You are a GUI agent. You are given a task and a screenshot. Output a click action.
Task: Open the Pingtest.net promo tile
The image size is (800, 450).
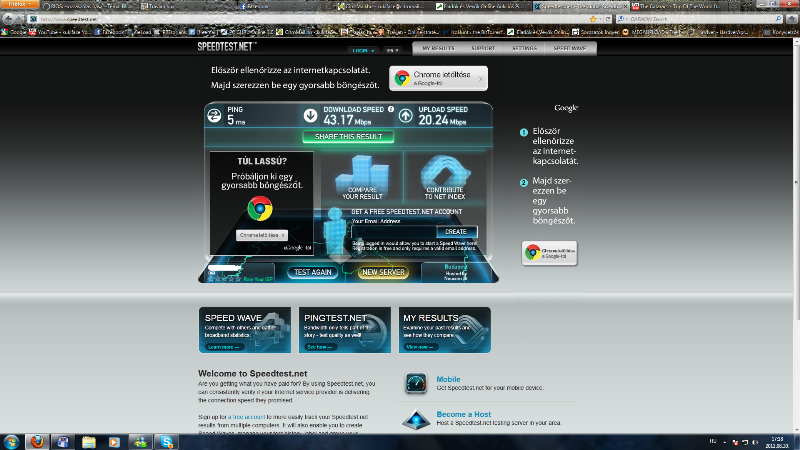coord(345,330)
